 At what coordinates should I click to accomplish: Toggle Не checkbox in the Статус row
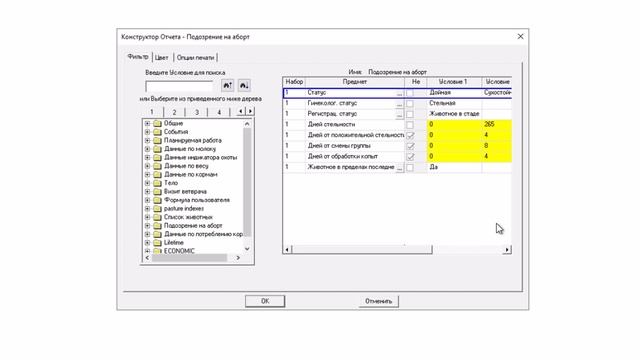click(x=410, y=93)
